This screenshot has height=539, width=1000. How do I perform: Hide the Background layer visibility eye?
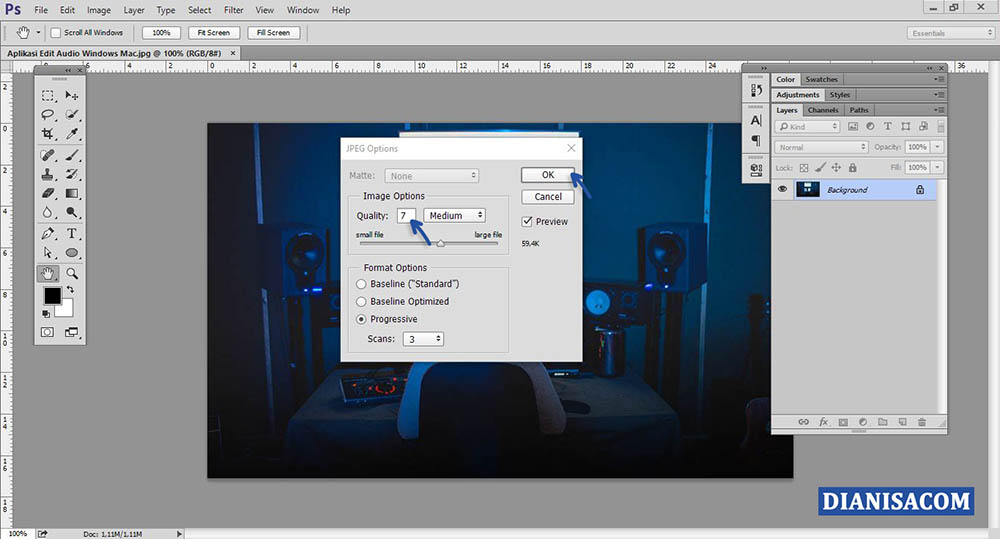783,189
